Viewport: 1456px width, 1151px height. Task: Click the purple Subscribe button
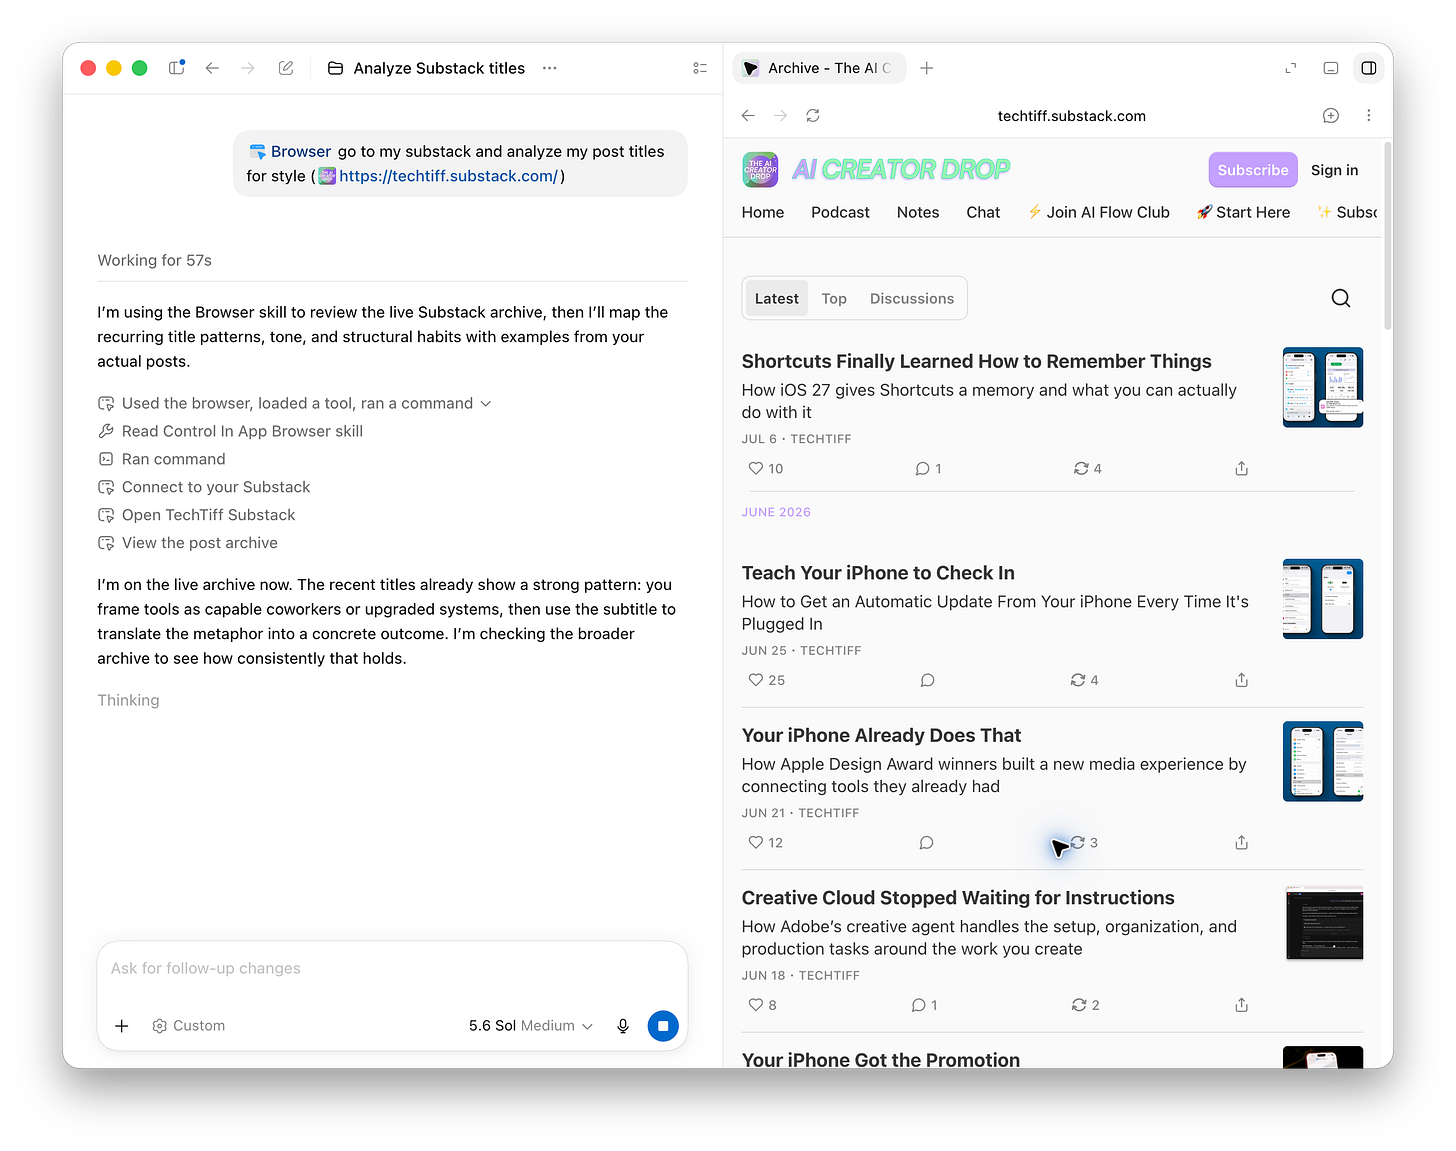click(1253, 170)
